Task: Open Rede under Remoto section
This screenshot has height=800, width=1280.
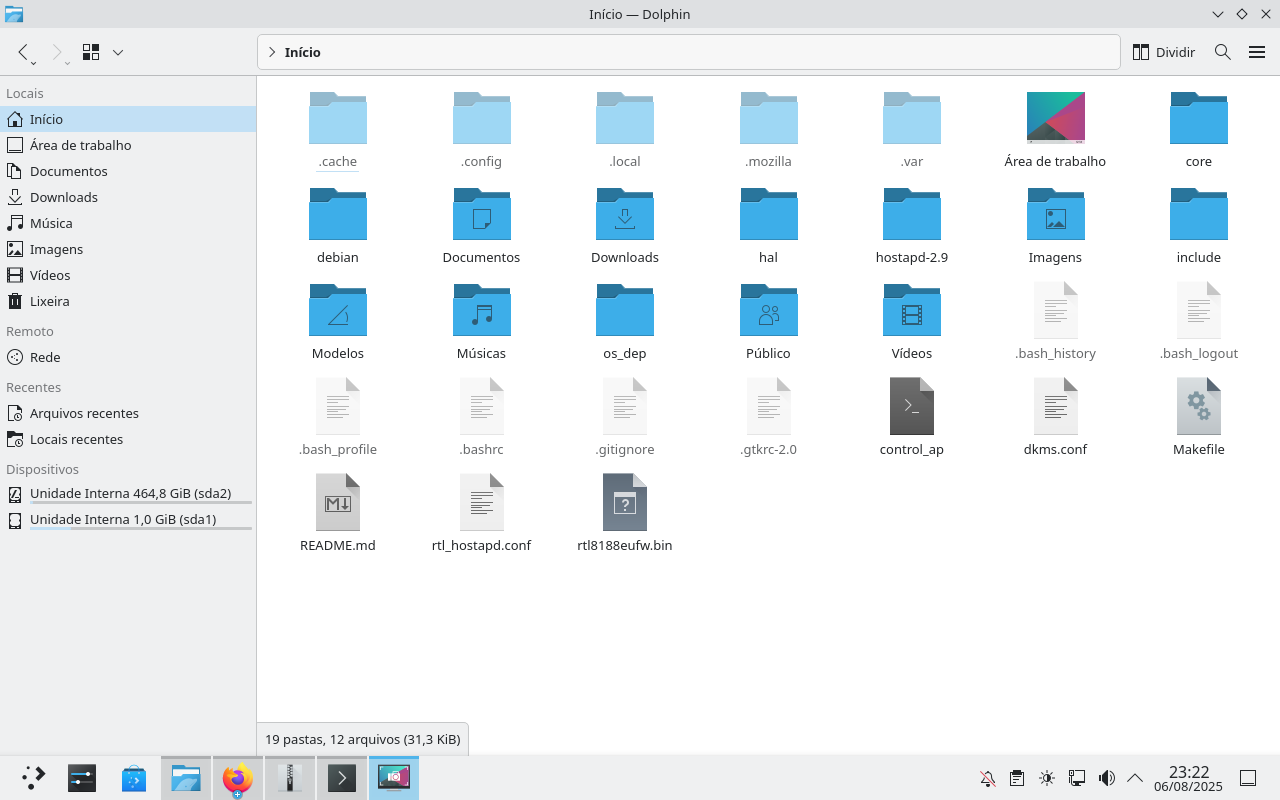Action: [x=45, y=357]
